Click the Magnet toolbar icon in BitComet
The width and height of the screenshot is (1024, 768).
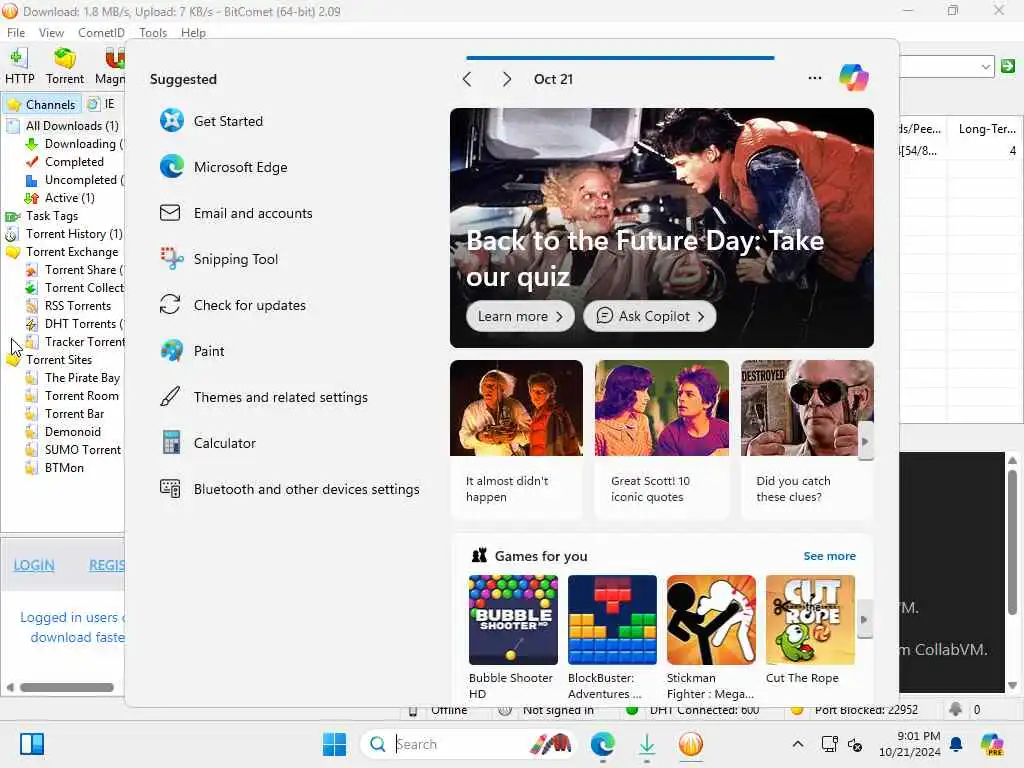click(110, 67)
